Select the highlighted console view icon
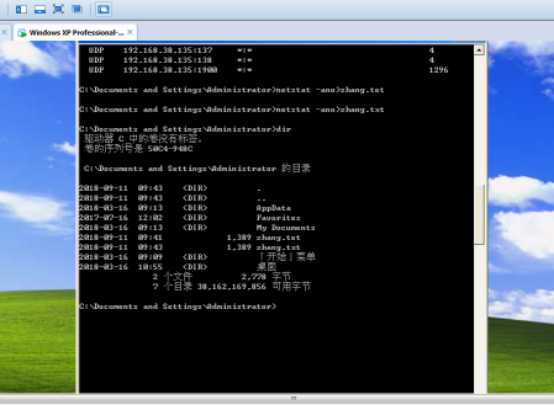Image resolution: width=554 pixels, height=406 pixels. [103, 9]
